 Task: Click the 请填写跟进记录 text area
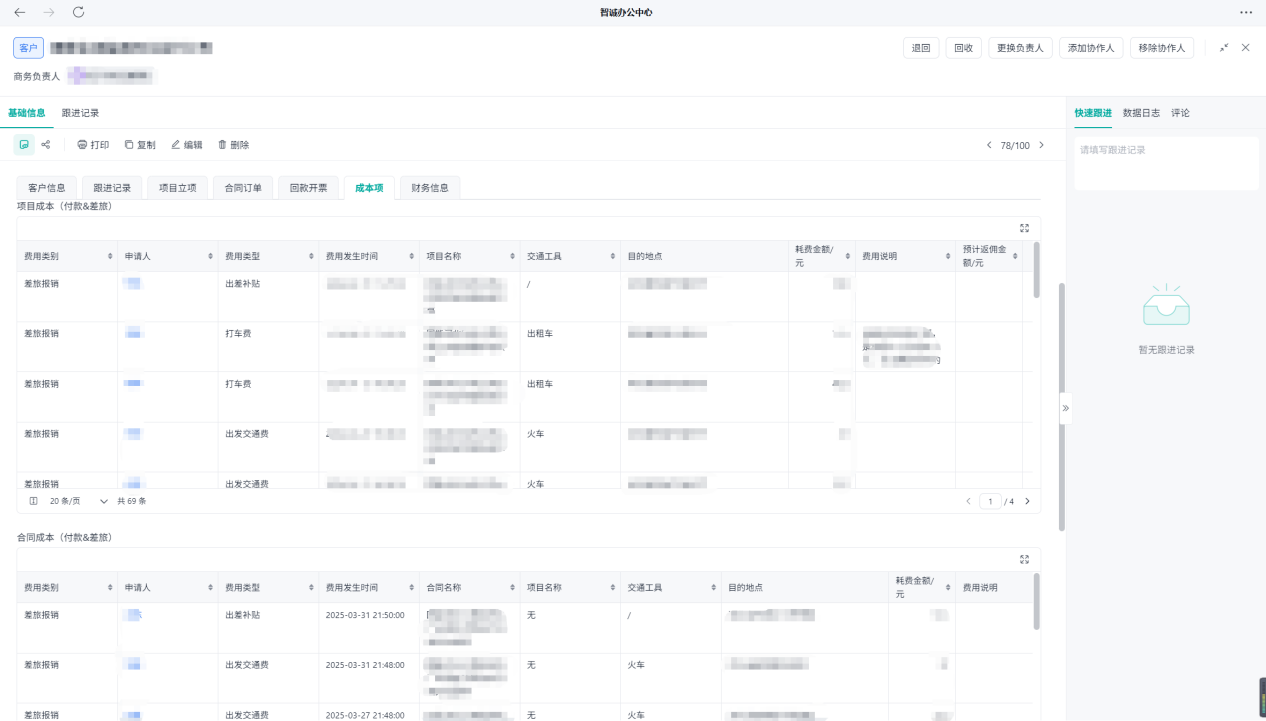(1166, 163)
